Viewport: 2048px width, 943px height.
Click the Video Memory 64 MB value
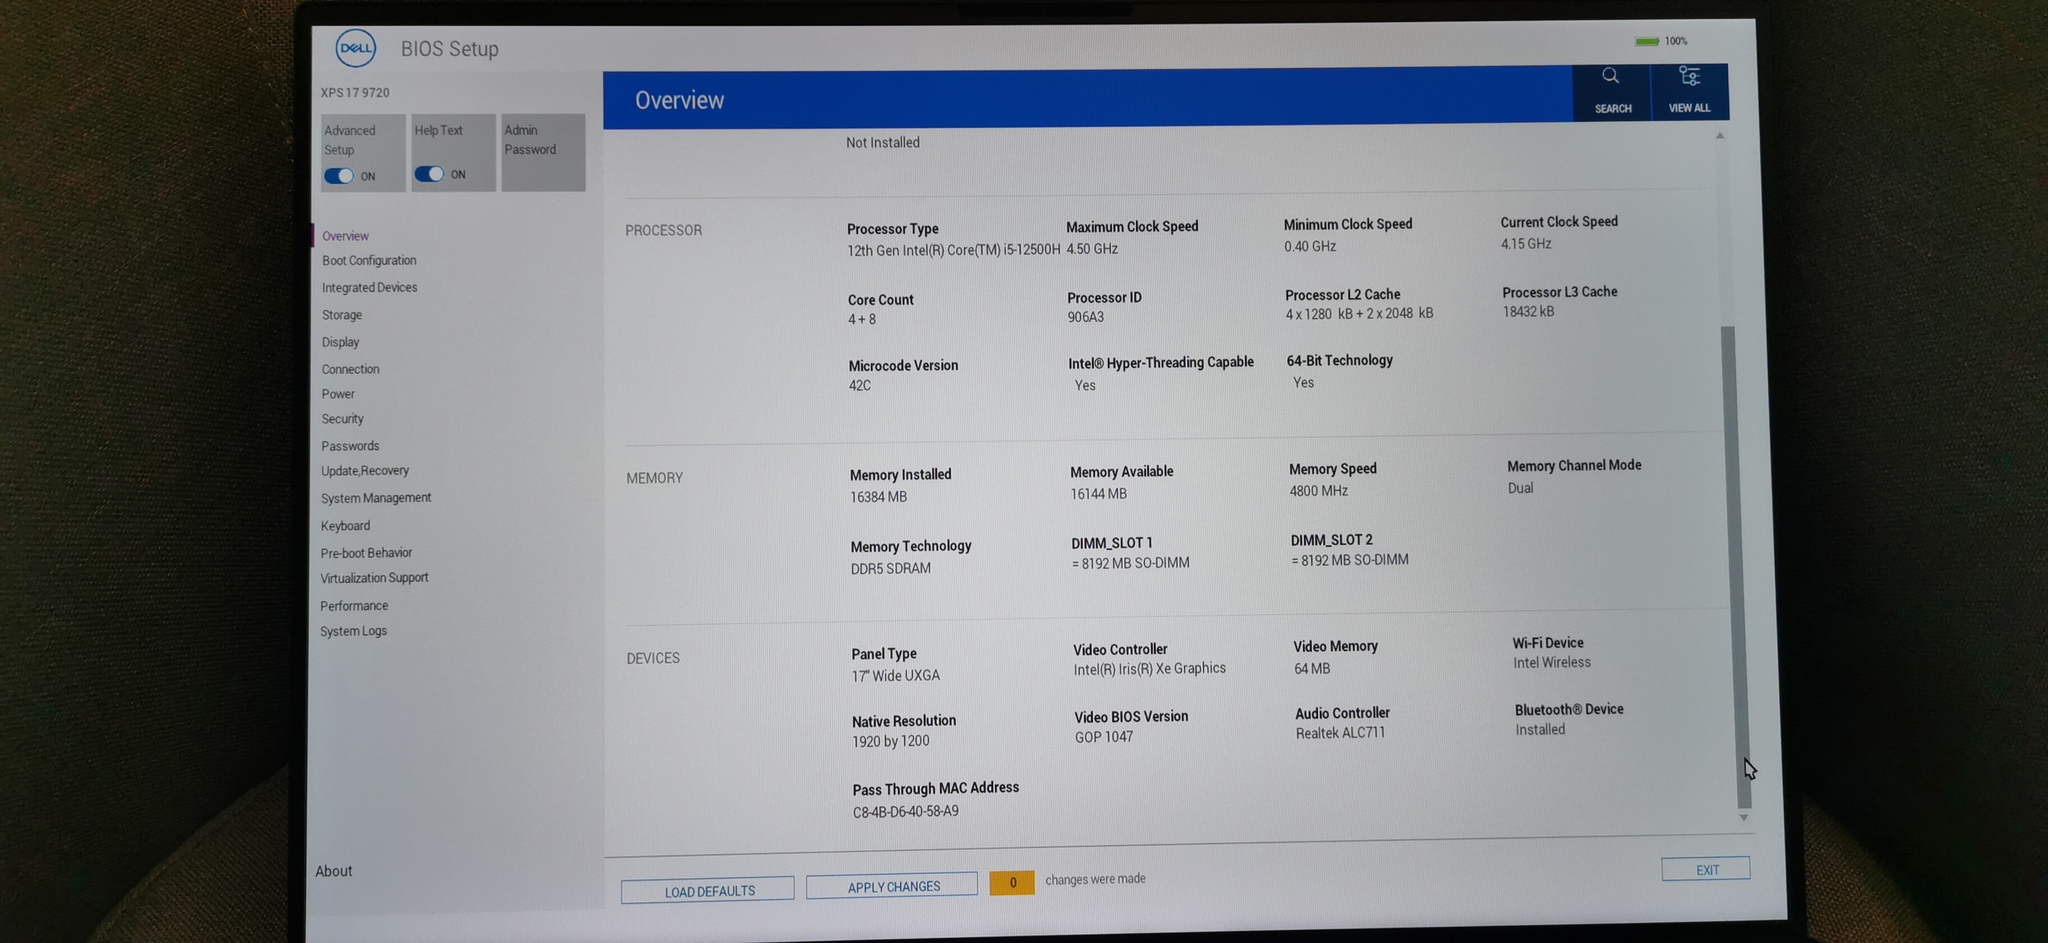[x=1312, y=668]
